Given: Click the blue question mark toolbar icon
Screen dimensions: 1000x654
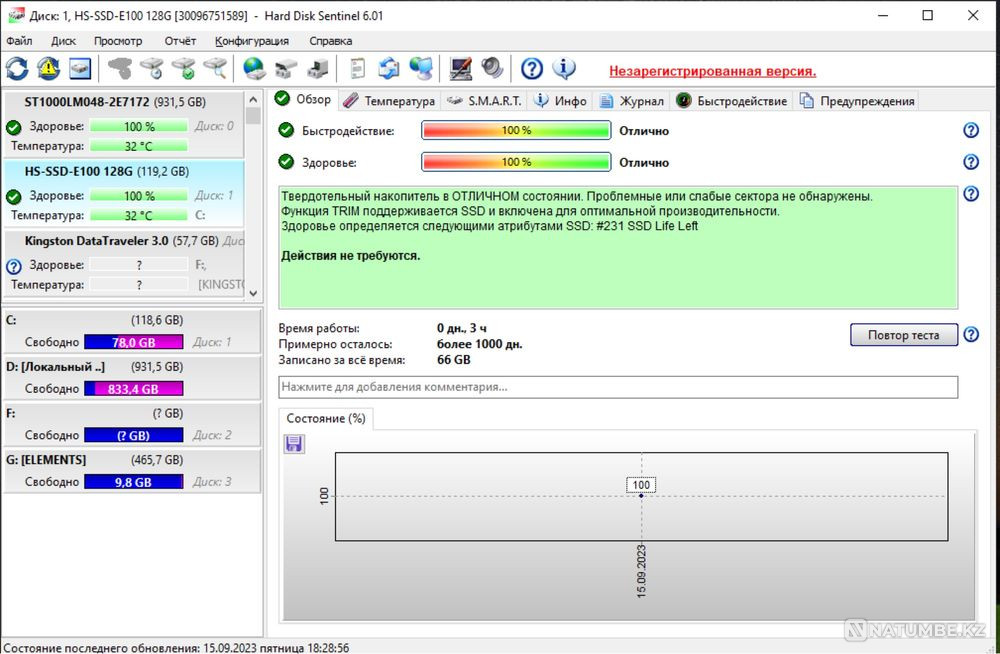Looking at the screenshot, I should pos(531,68).
